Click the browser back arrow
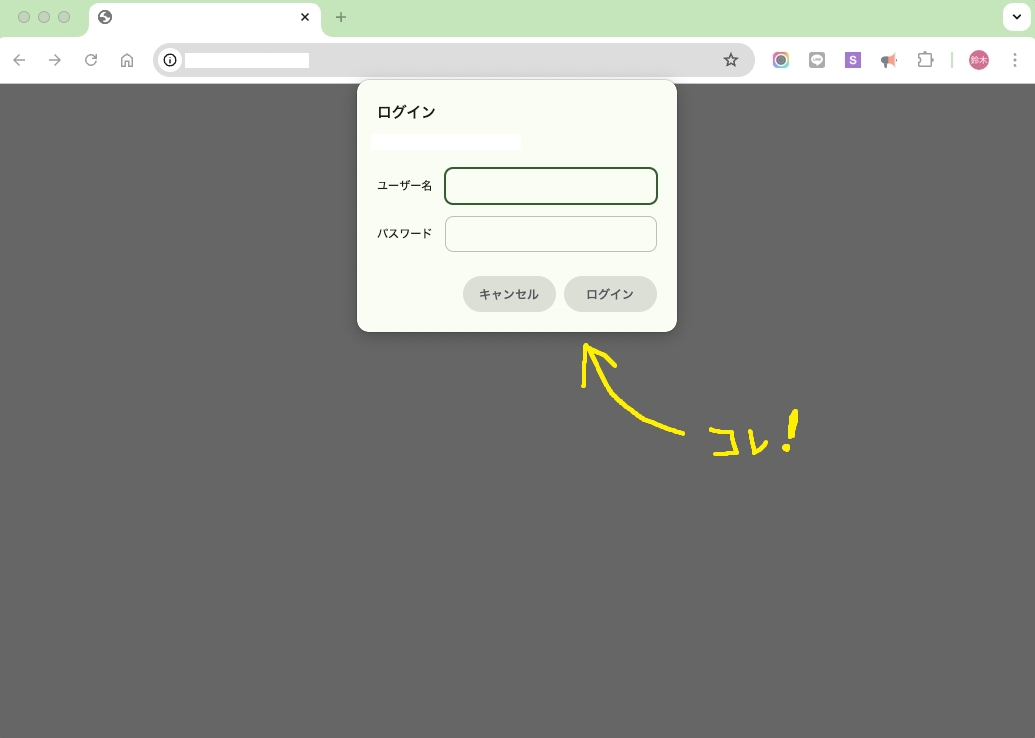Image resolution: width=1035 pixels, height=738 pixels. click(19, 60)
